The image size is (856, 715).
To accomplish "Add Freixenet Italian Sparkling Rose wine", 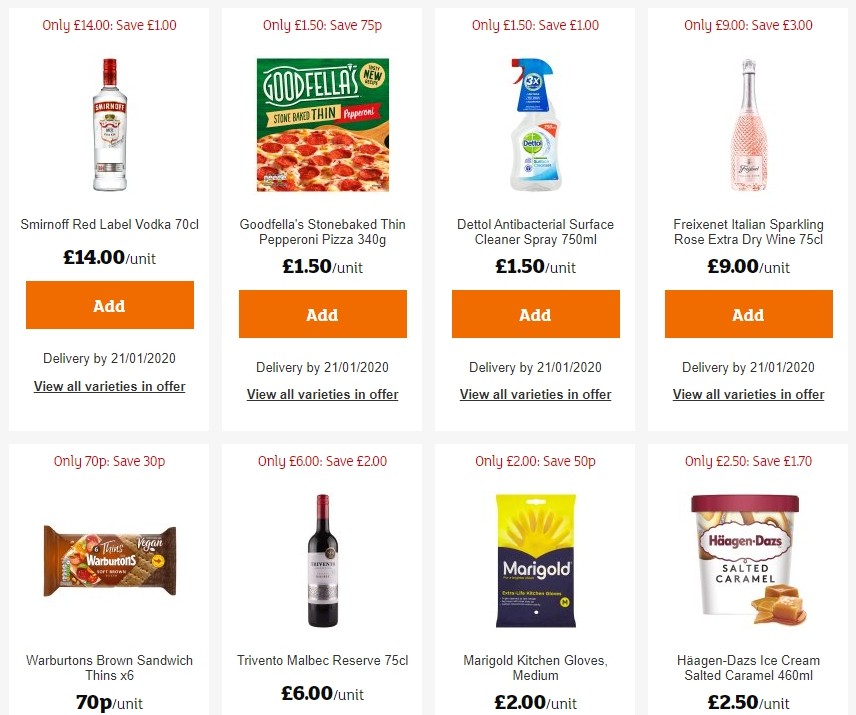I will [x=748, y=313].
